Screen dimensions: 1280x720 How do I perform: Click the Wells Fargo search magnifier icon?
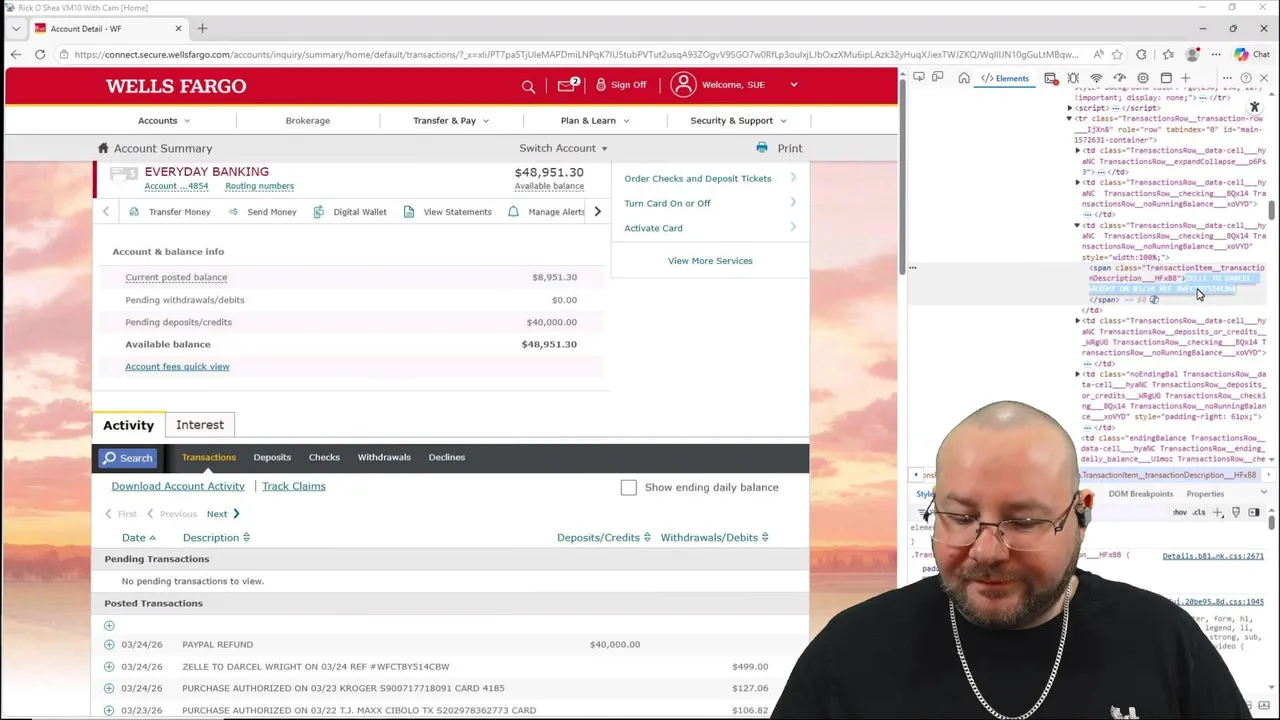click(528, 86)
